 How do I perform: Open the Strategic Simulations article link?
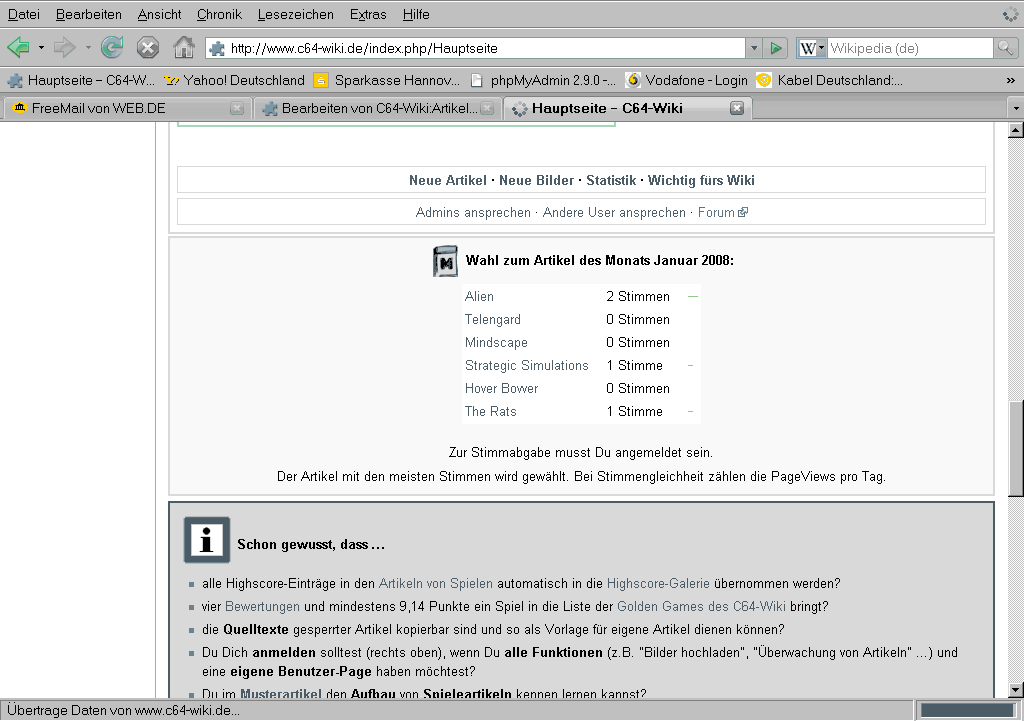[x=526, y=365]
